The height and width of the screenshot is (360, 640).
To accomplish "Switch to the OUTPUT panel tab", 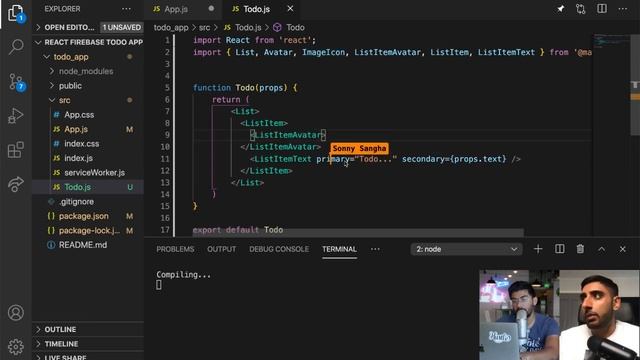I will pos(222,249).
